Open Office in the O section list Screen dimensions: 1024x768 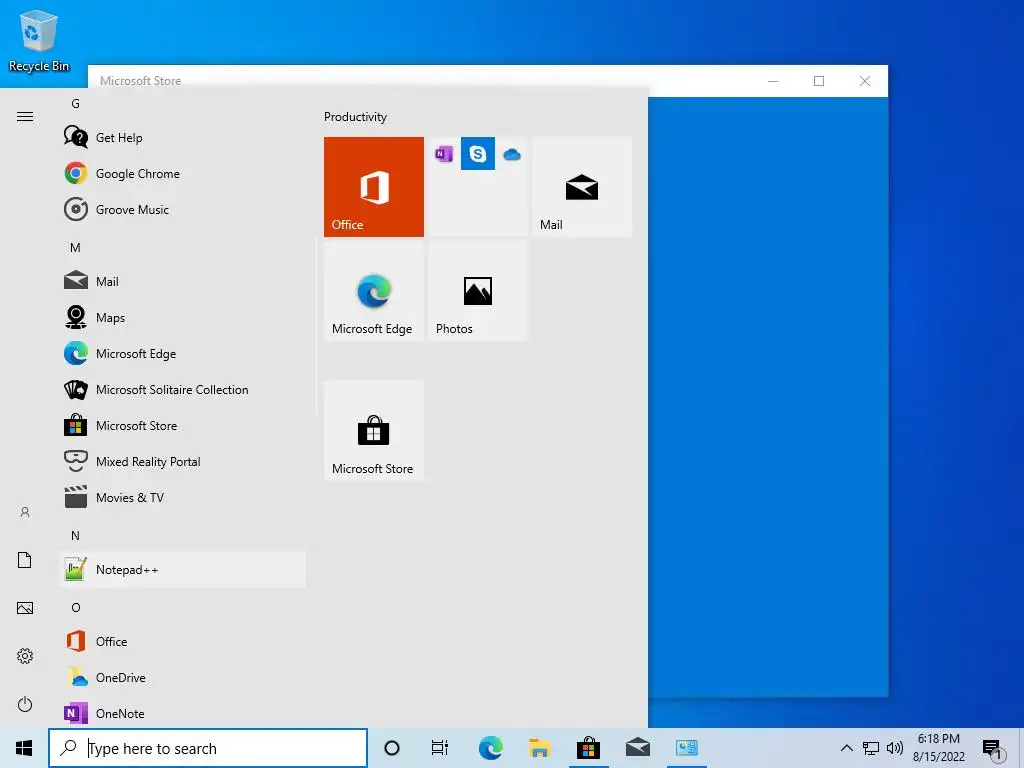point(183,641)
